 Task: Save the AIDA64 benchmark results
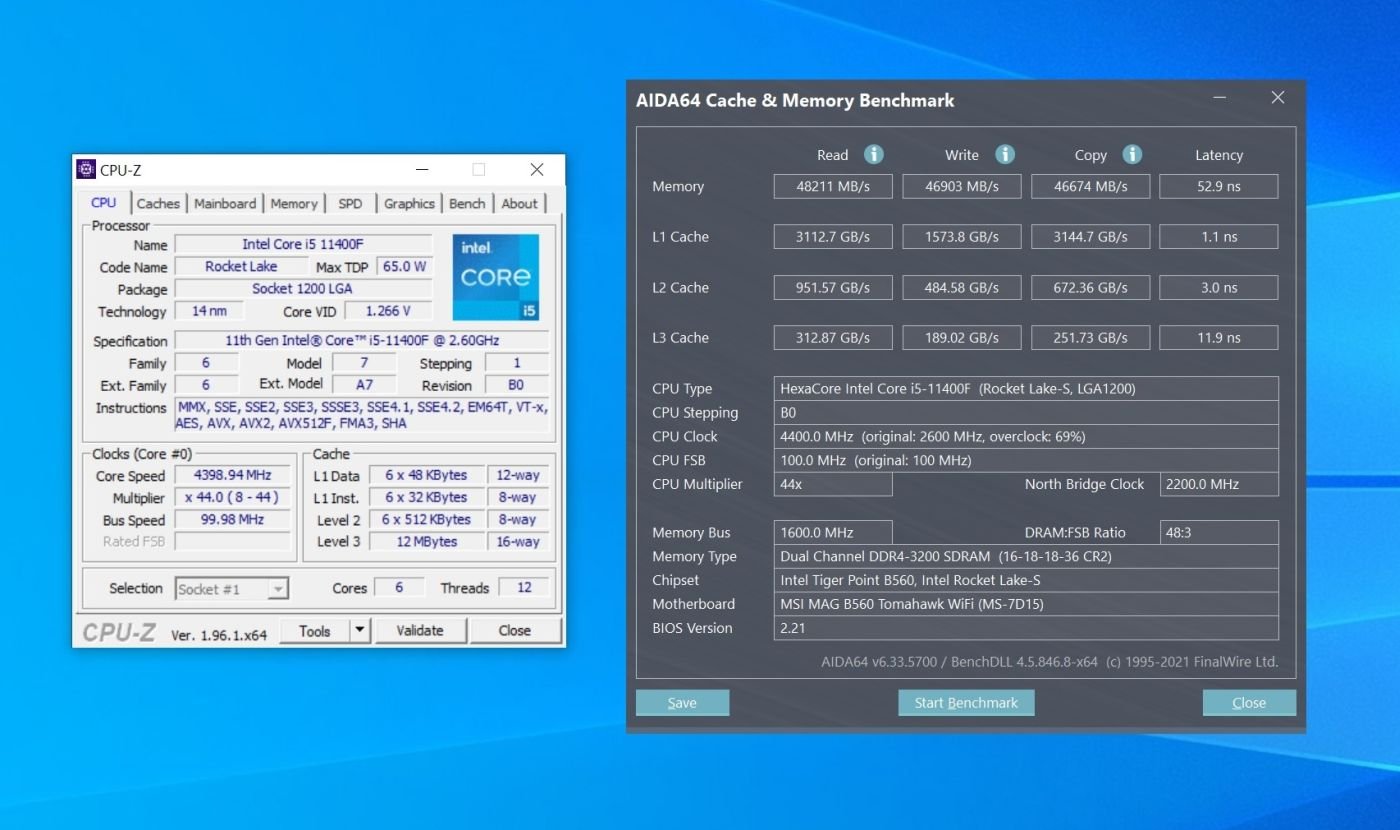click(x=682, y=703)
